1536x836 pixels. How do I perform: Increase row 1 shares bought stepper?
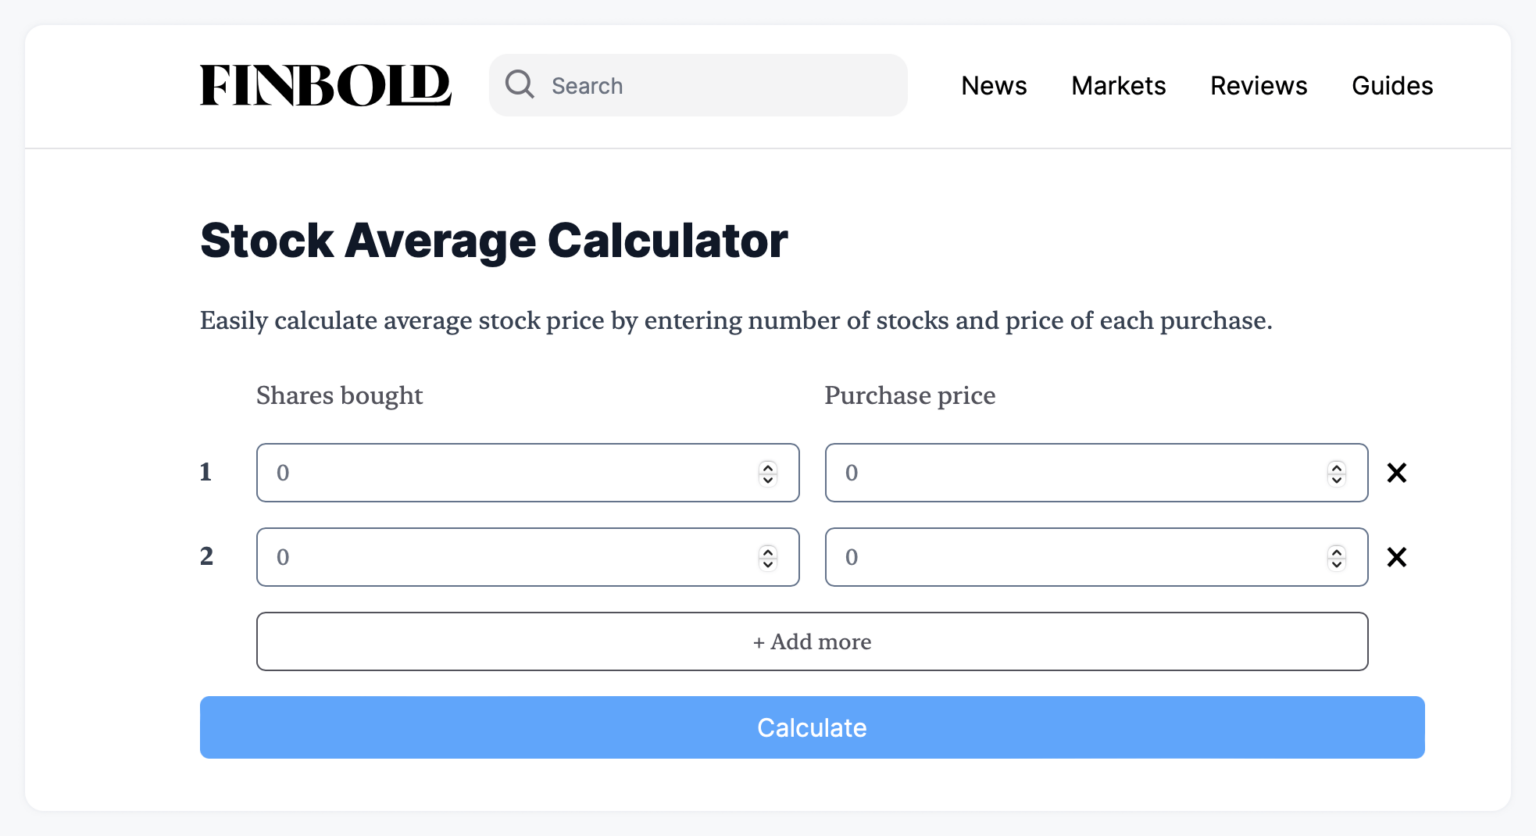768,467
